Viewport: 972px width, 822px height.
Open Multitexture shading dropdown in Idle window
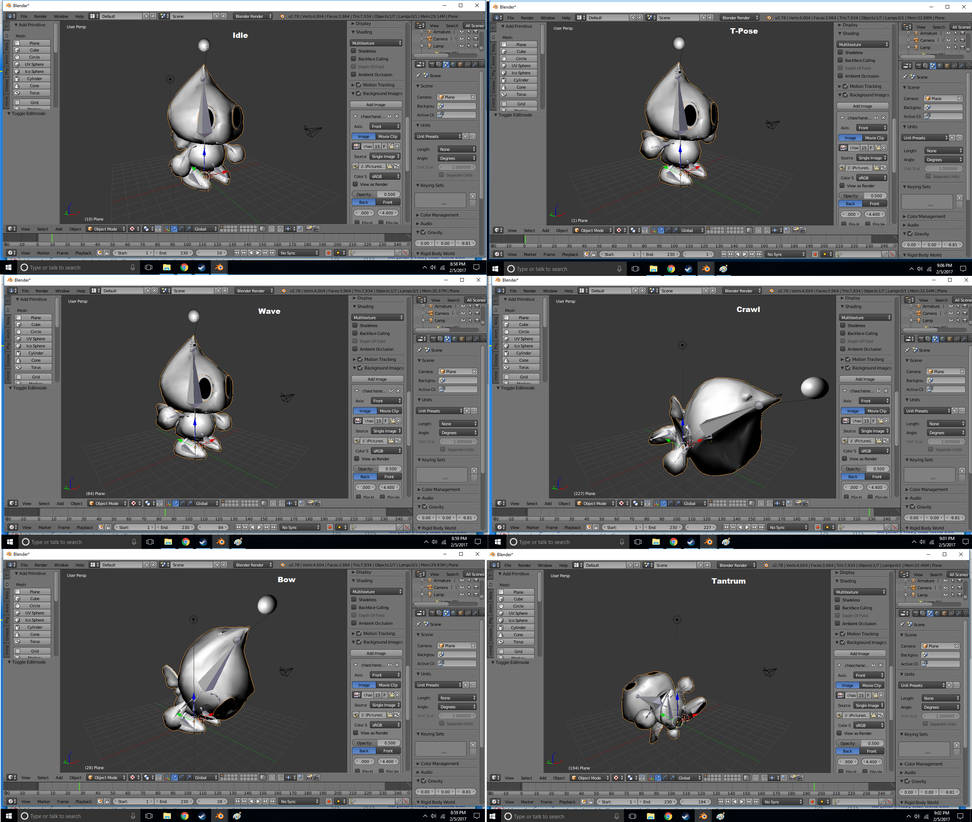pyautogui.click(x=377, y=43)
